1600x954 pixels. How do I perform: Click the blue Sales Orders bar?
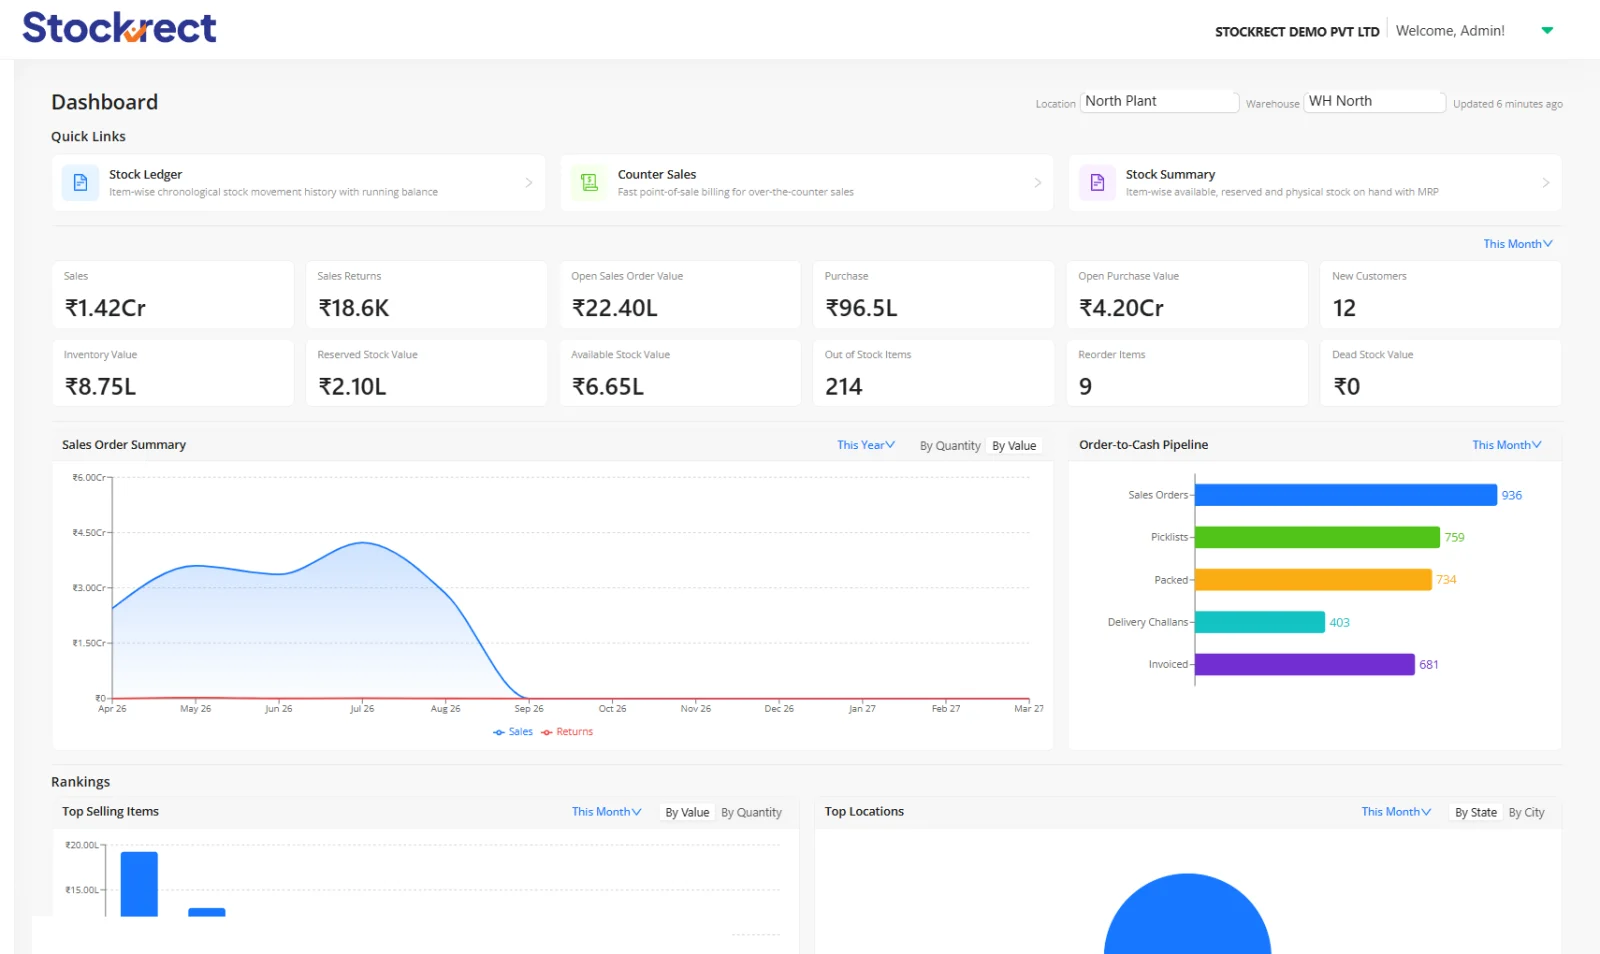[x=1346, y=495]
